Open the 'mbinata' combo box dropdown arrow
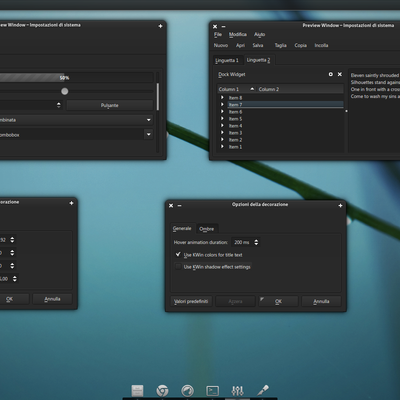400x400 pixels. pyautogui.click(x=149, y=120)
